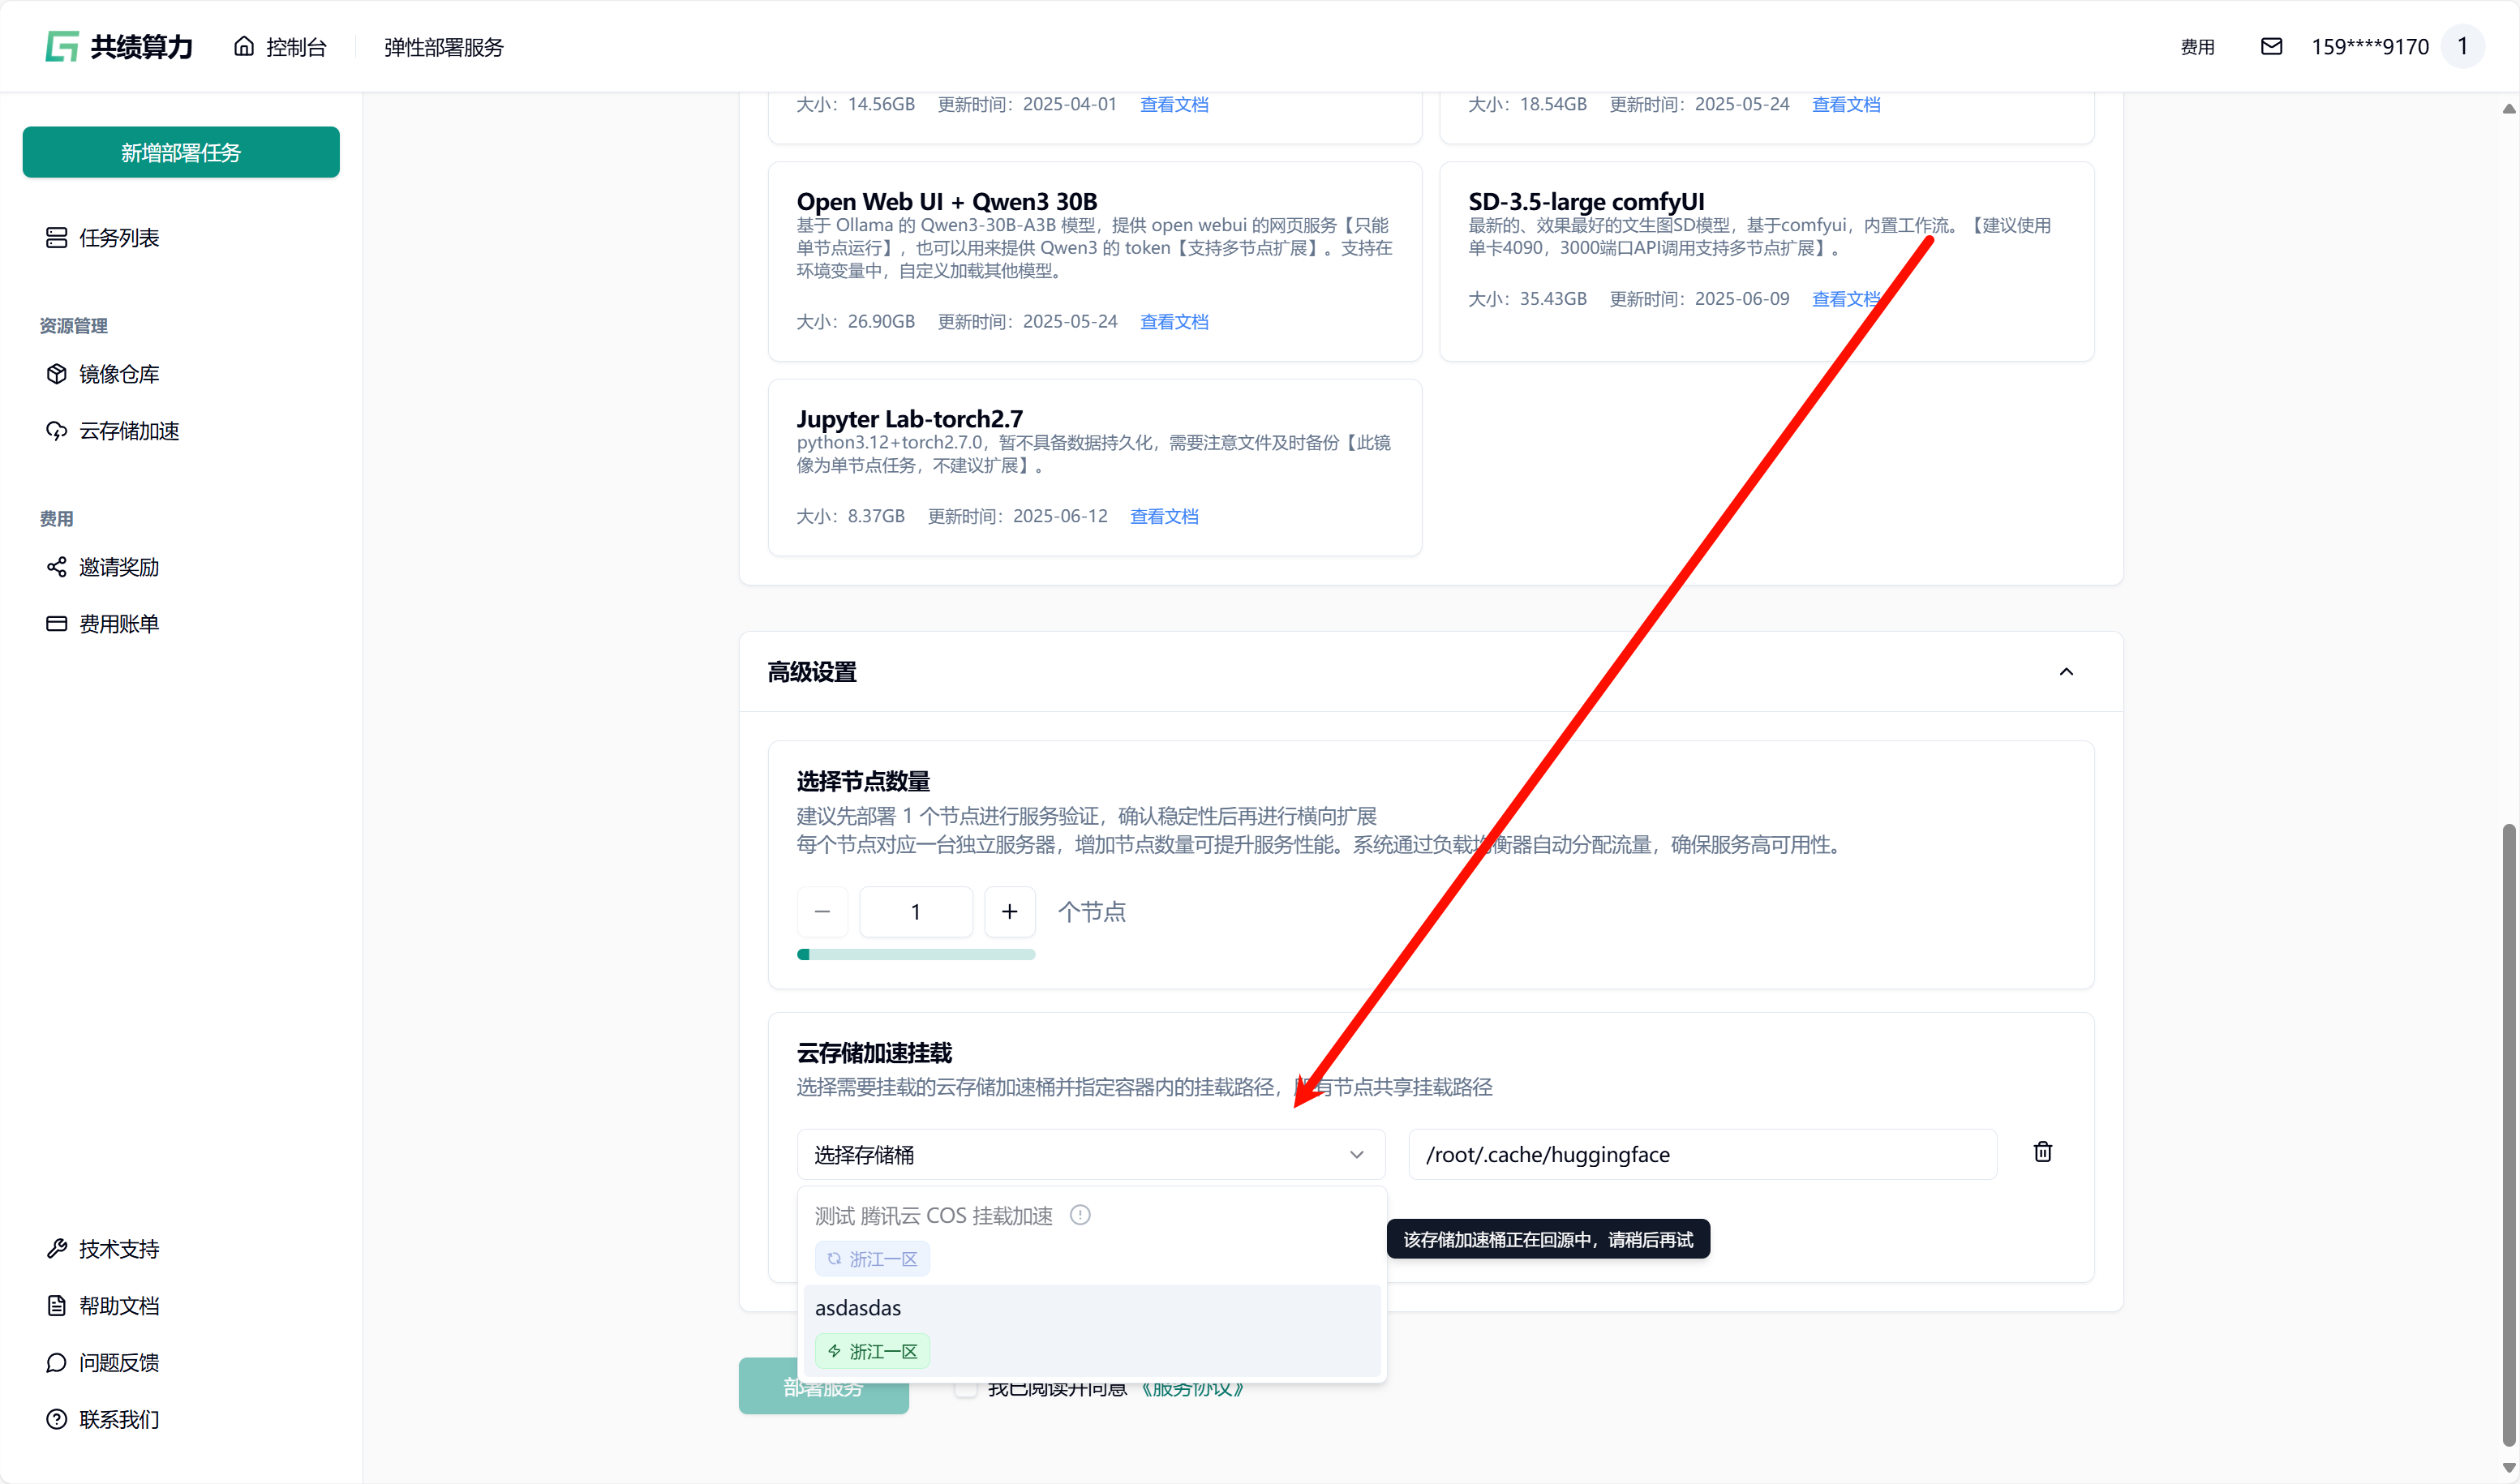Image resolution: width=2520 pixels, height=1484 pixels.
Task: Open 费用账单 in sidebar
Action: tap(118, 624)
